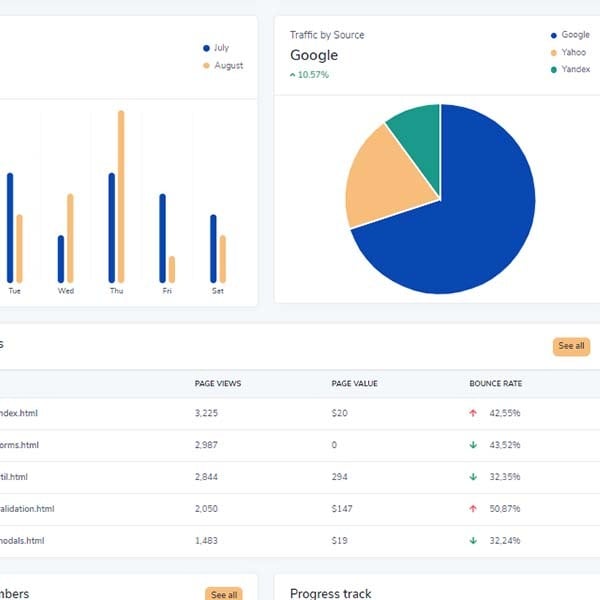Toggle the Yandex legend item in pie chart
The image size is (600, 600).
[x=570, y=69]
